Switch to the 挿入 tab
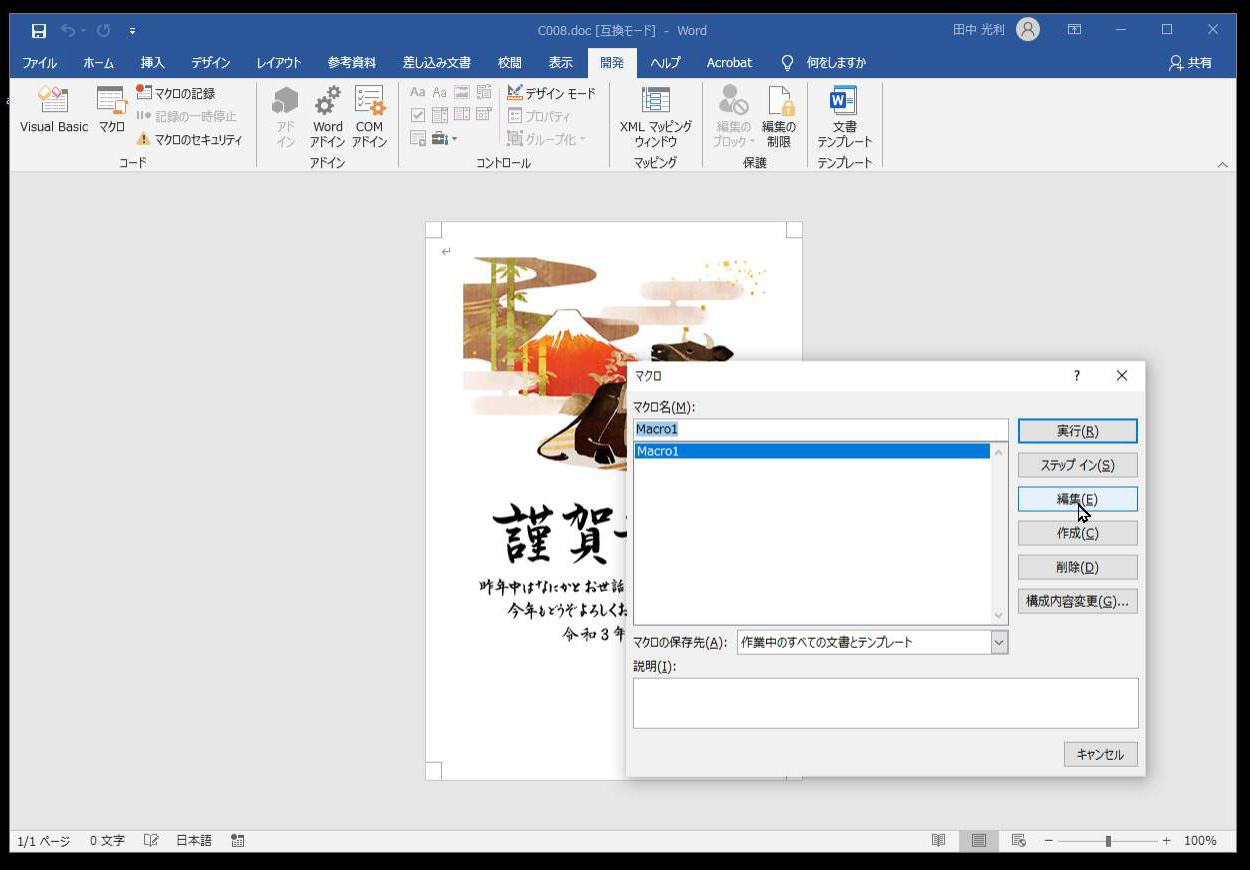 (153, 63)
